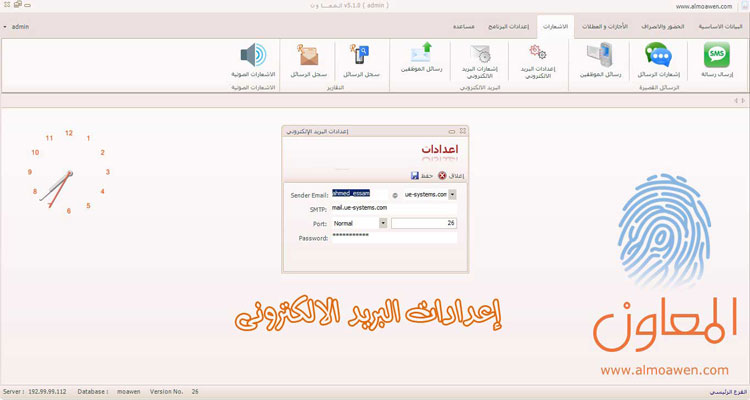Screen dimensions: 750x400
Task: Click the red X إغلاق icon in dialog
Action: tap(442, 176)
